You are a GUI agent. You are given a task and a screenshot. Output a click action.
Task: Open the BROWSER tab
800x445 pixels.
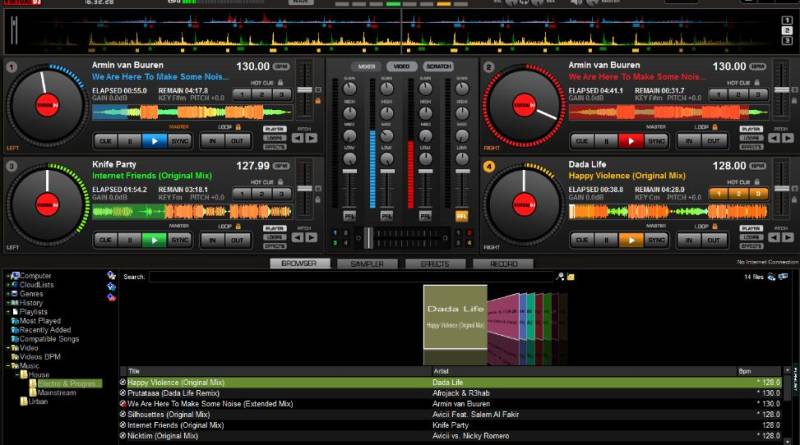[x=299, y=264]
